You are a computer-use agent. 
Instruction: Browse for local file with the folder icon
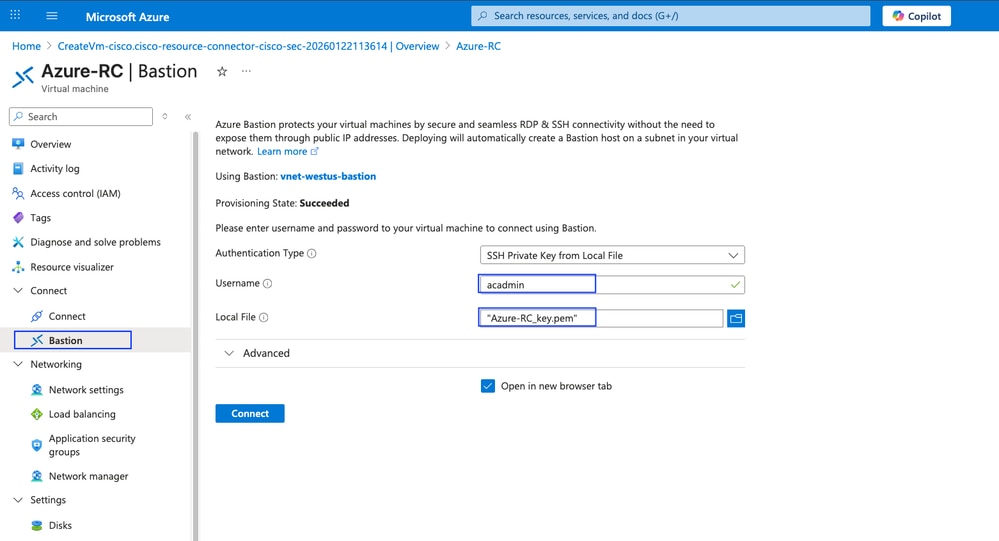click(x=736, y=318)
